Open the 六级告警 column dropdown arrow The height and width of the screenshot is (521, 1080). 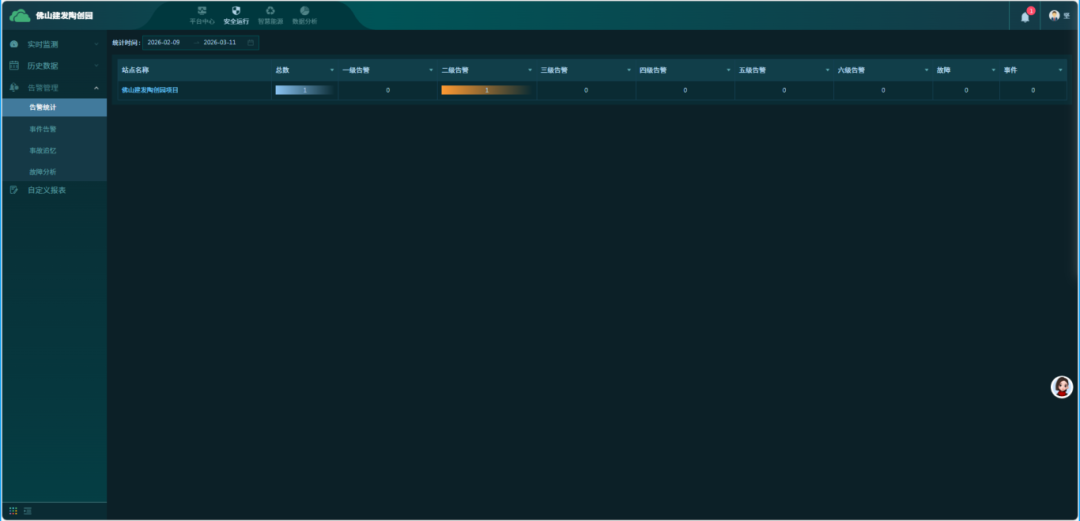927,70
